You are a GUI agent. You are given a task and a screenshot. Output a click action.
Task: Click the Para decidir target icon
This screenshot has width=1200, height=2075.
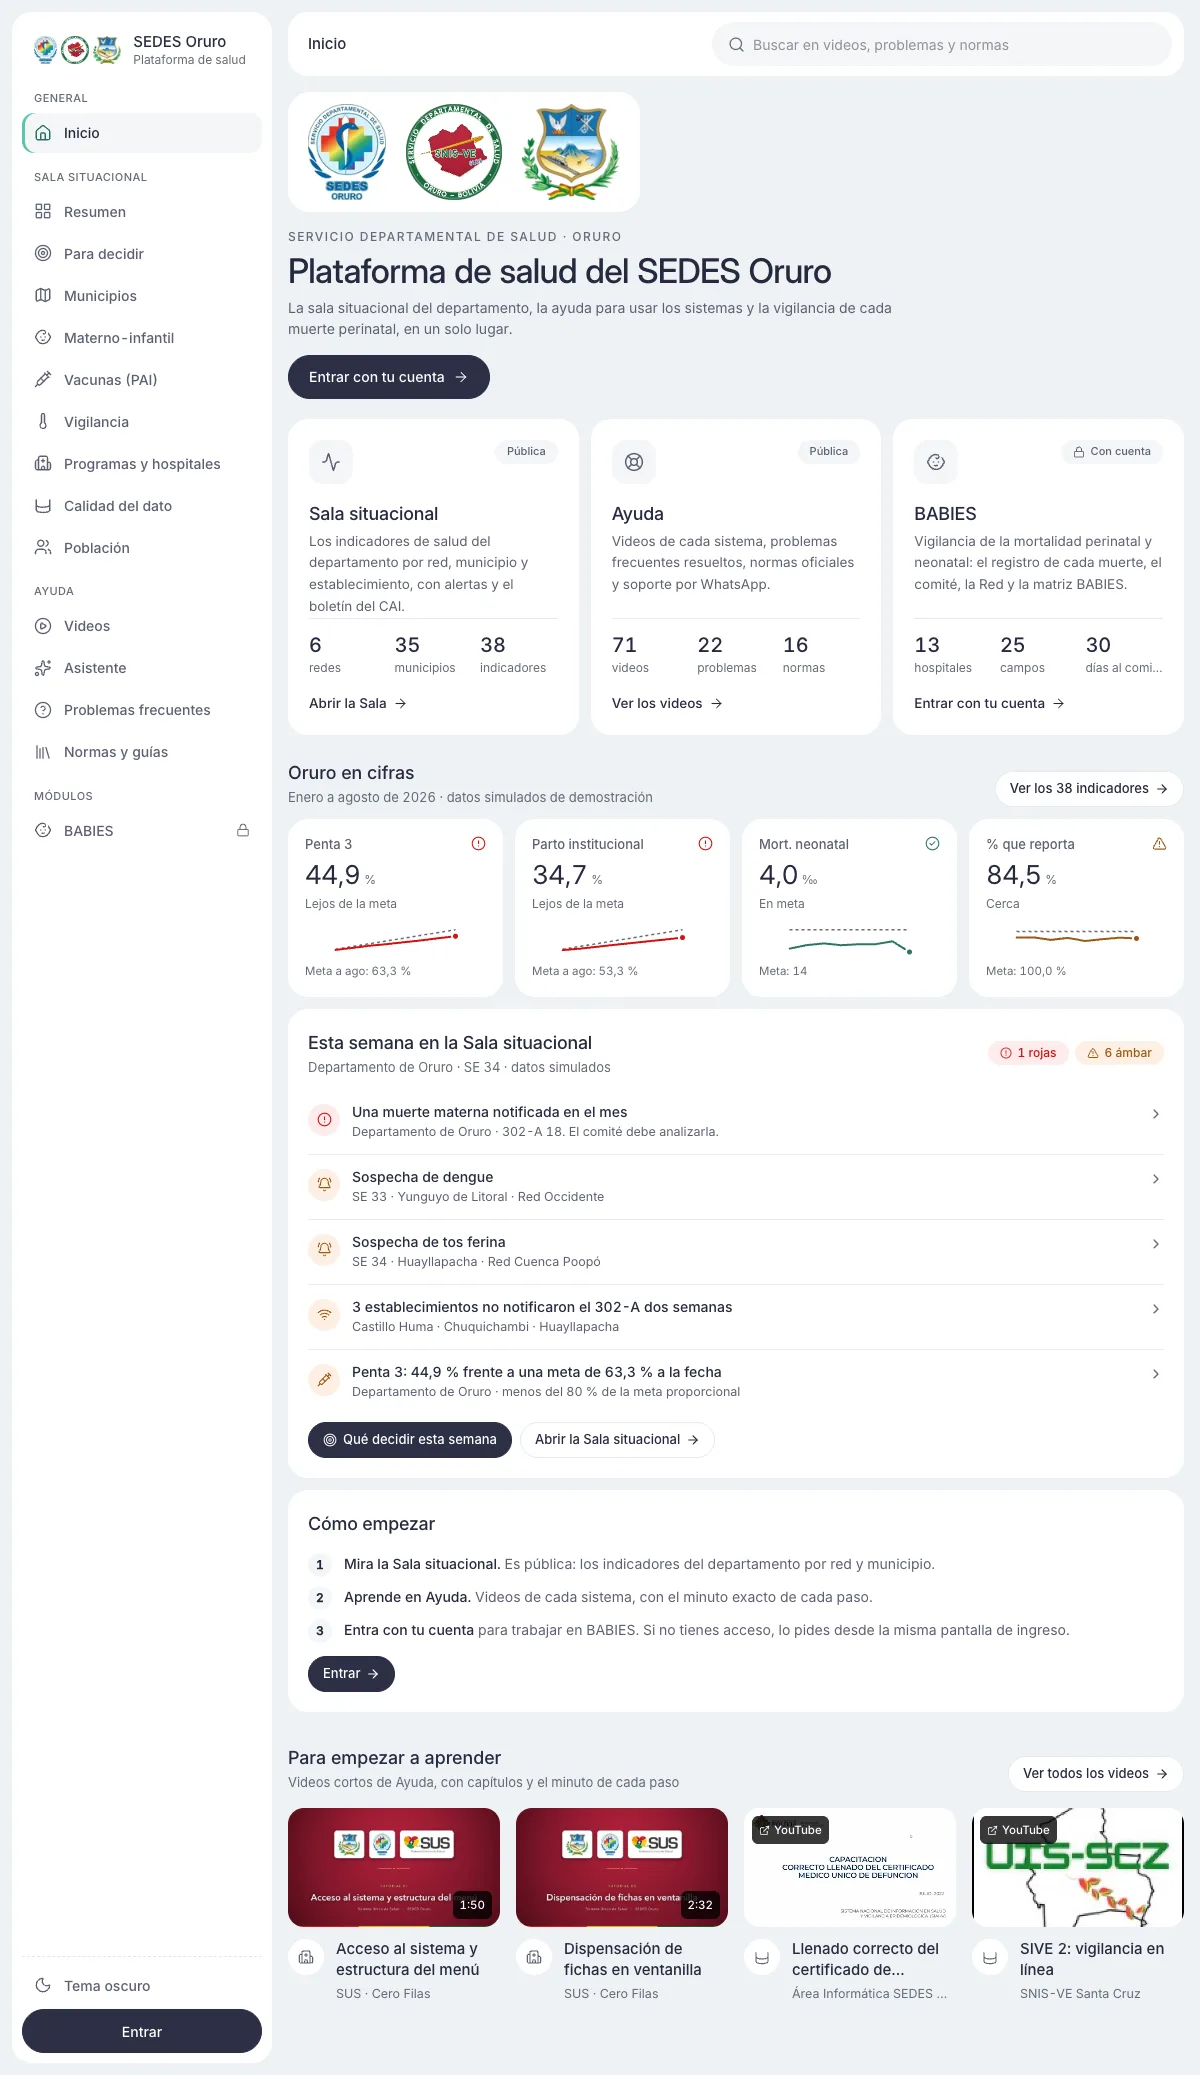(43, 253)
